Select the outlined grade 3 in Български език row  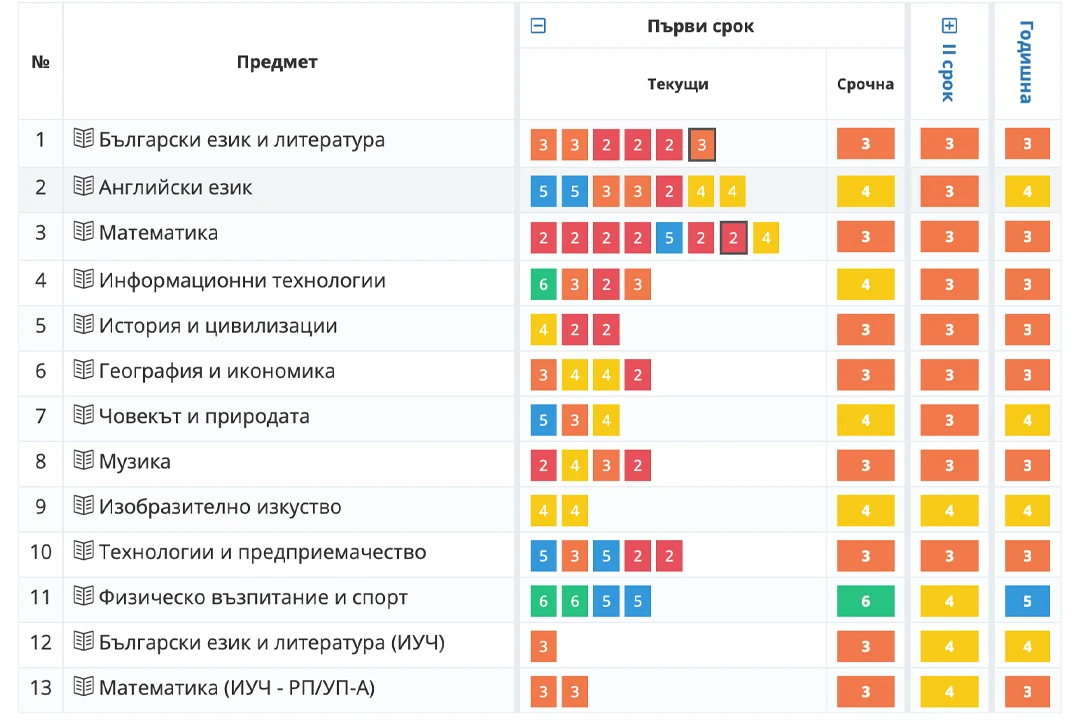[702, 145]
